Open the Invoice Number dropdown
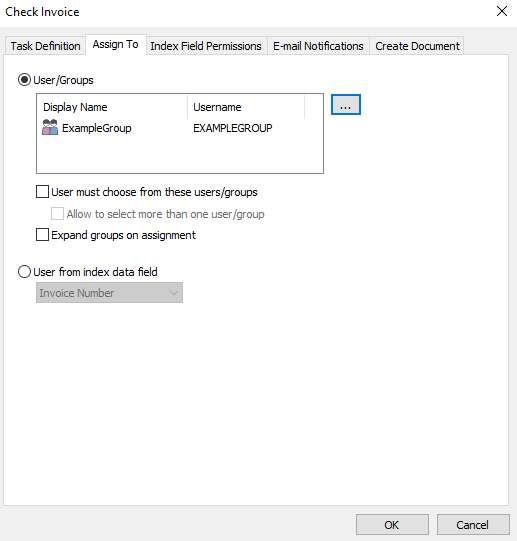The image size is (517, 541). click(109, 293)
